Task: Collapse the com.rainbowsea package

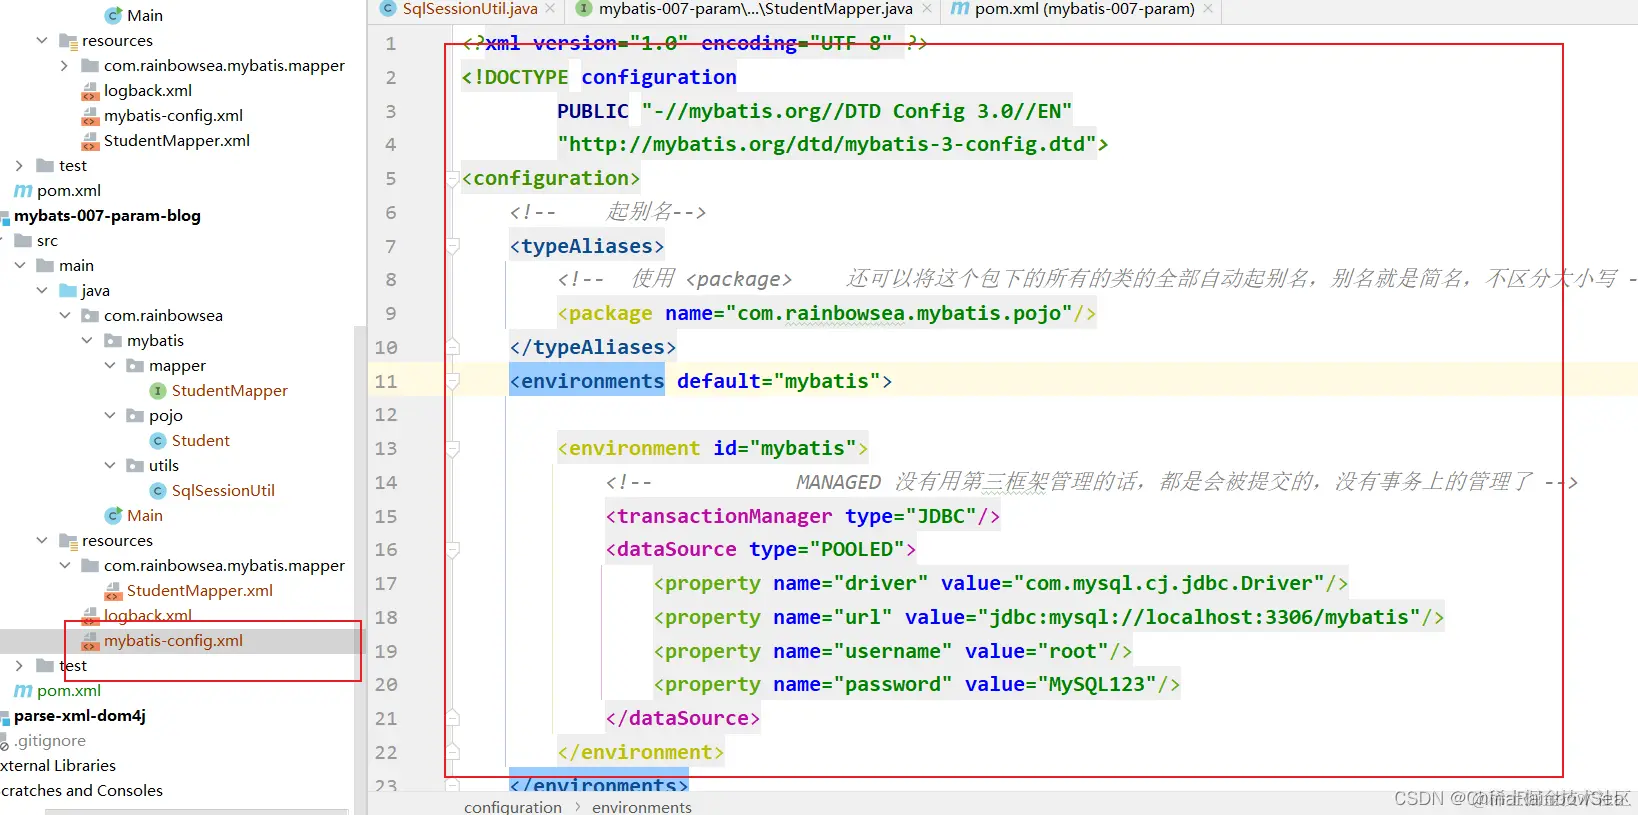Action: [64, 315]
